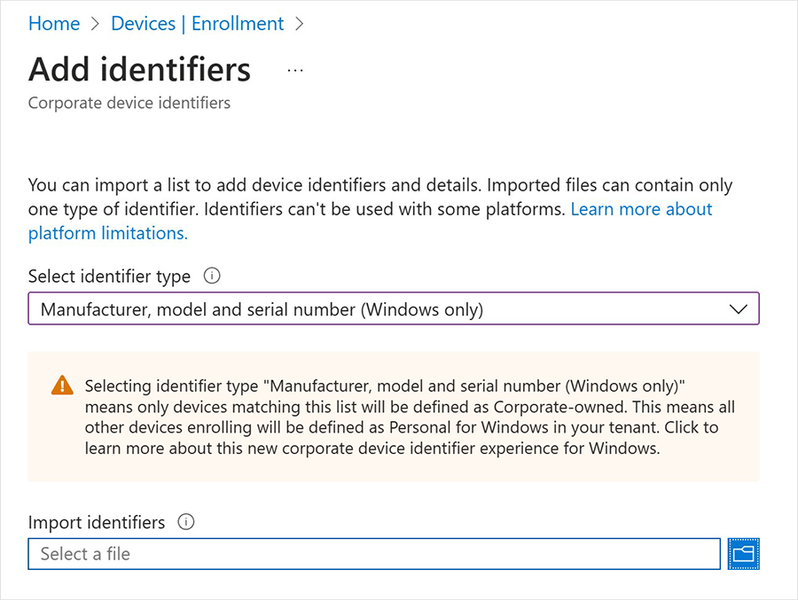
Task: Open Learn more about platform limitations link
Action: pyautogui.click(x=641, y=209)
